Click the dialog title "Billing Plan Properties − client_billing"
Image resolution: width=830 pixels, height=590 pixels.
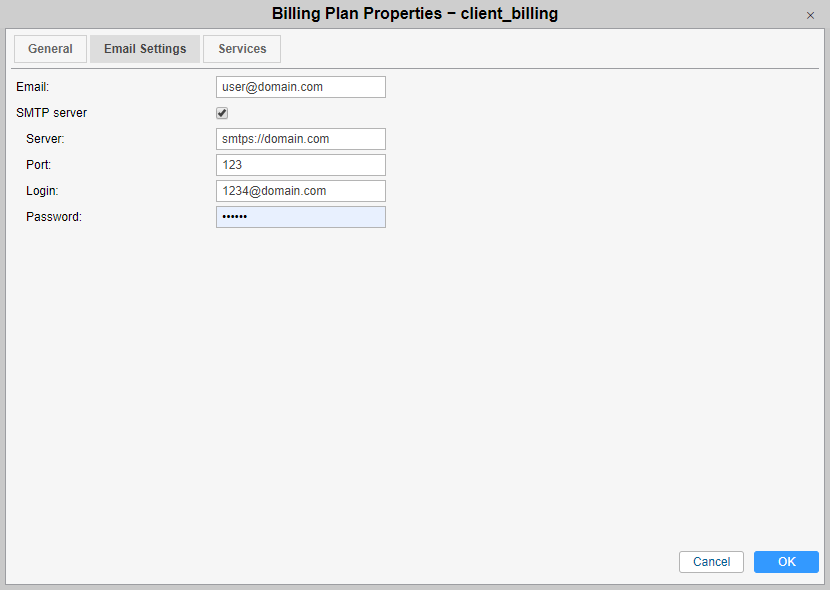click(x=414, y=13)
